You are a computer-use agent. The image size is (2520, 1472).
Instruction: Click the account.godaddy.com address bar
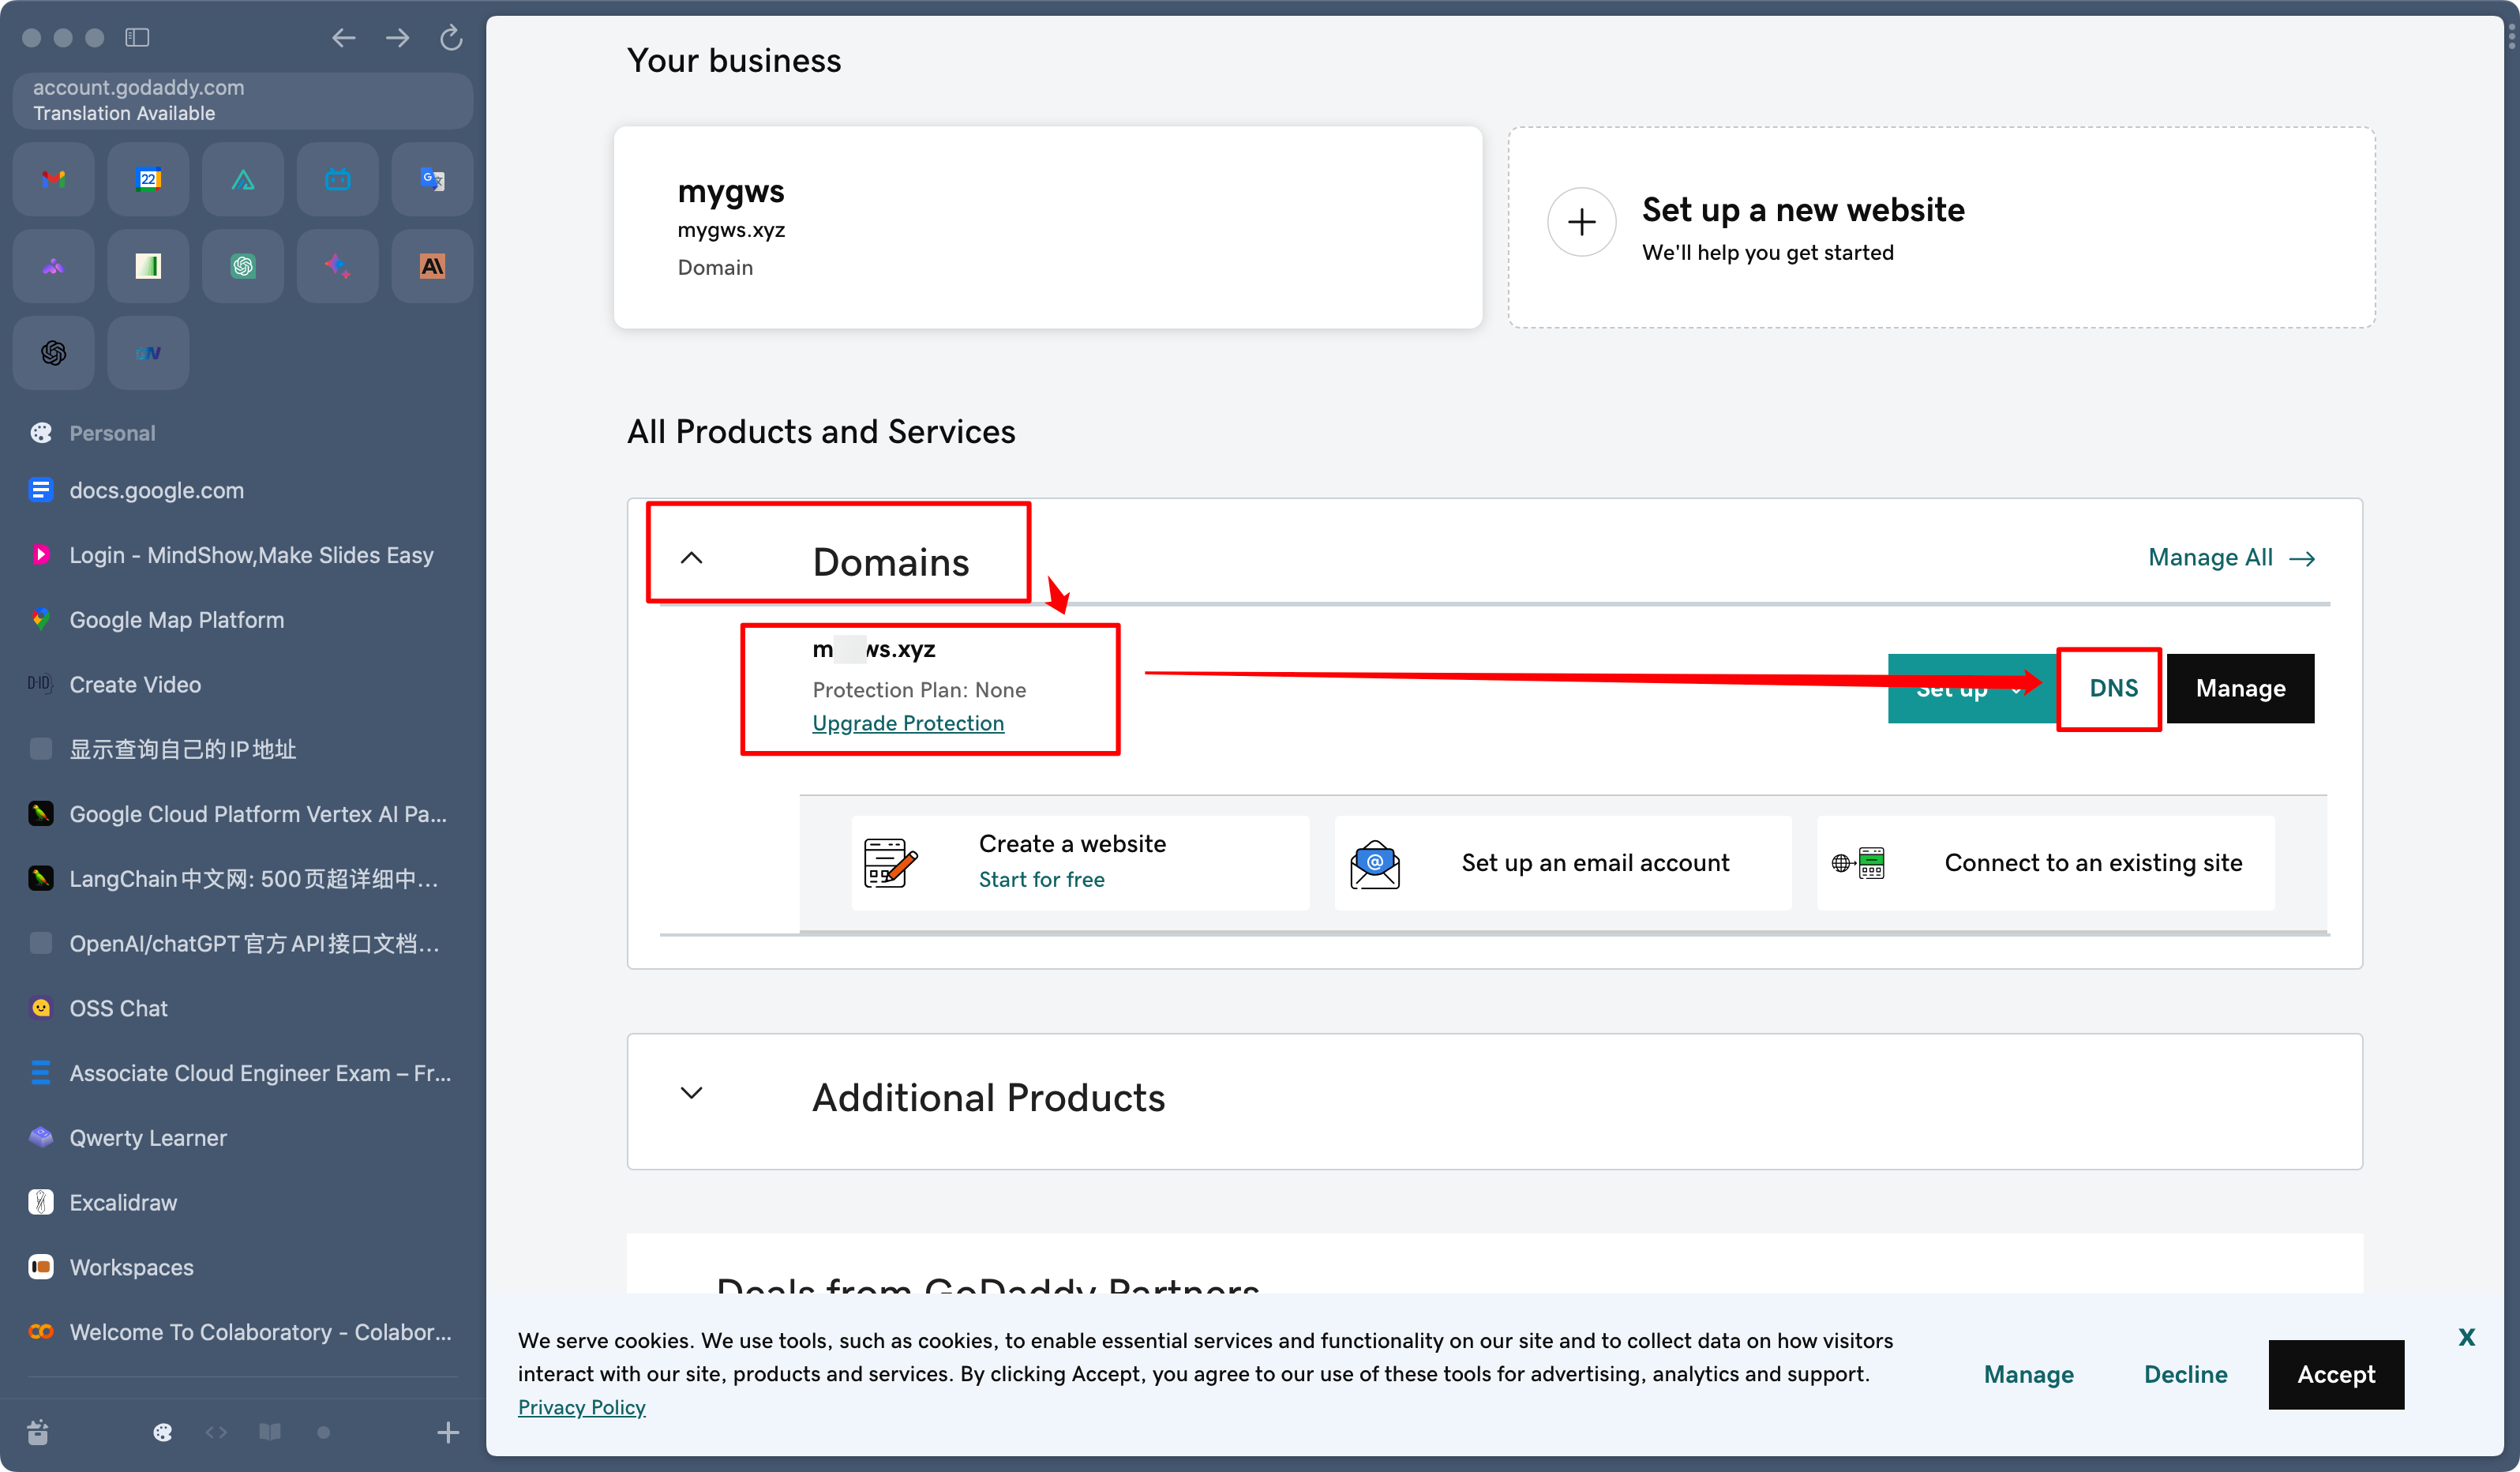(242, 100)
